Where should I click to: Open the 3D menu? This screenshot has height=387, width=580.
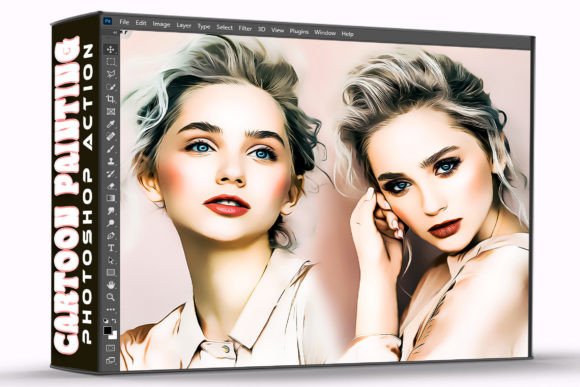click(262, 29)
